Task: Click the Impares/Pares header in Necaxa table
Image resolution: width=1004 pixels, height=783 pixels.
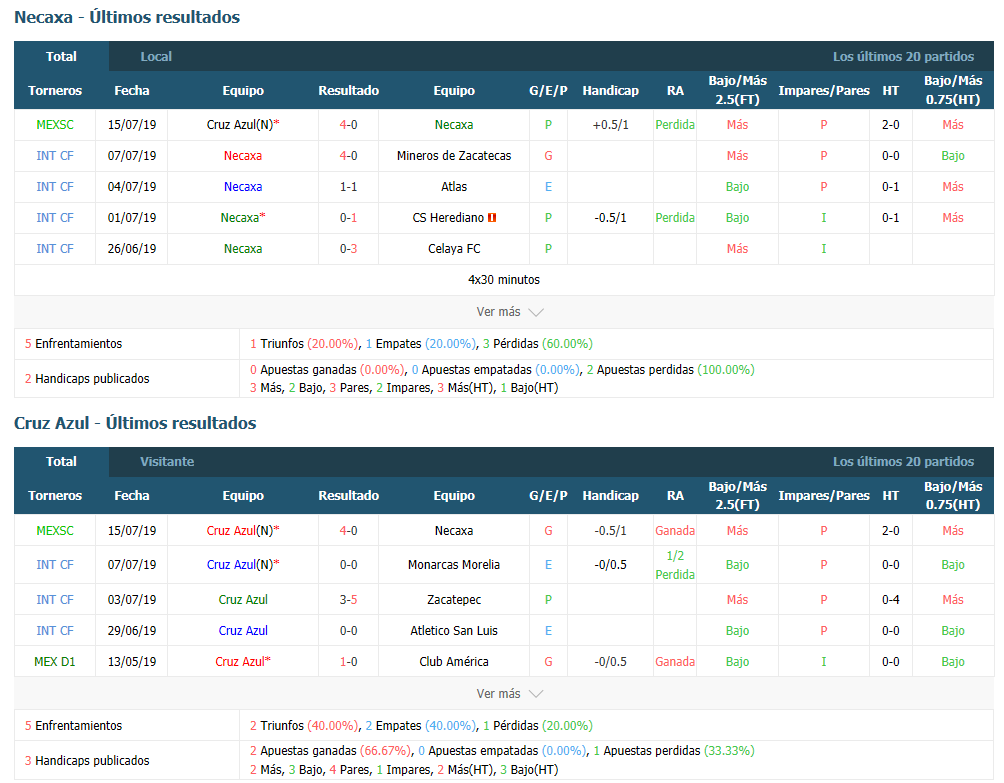Action: (x=824, y=90)
